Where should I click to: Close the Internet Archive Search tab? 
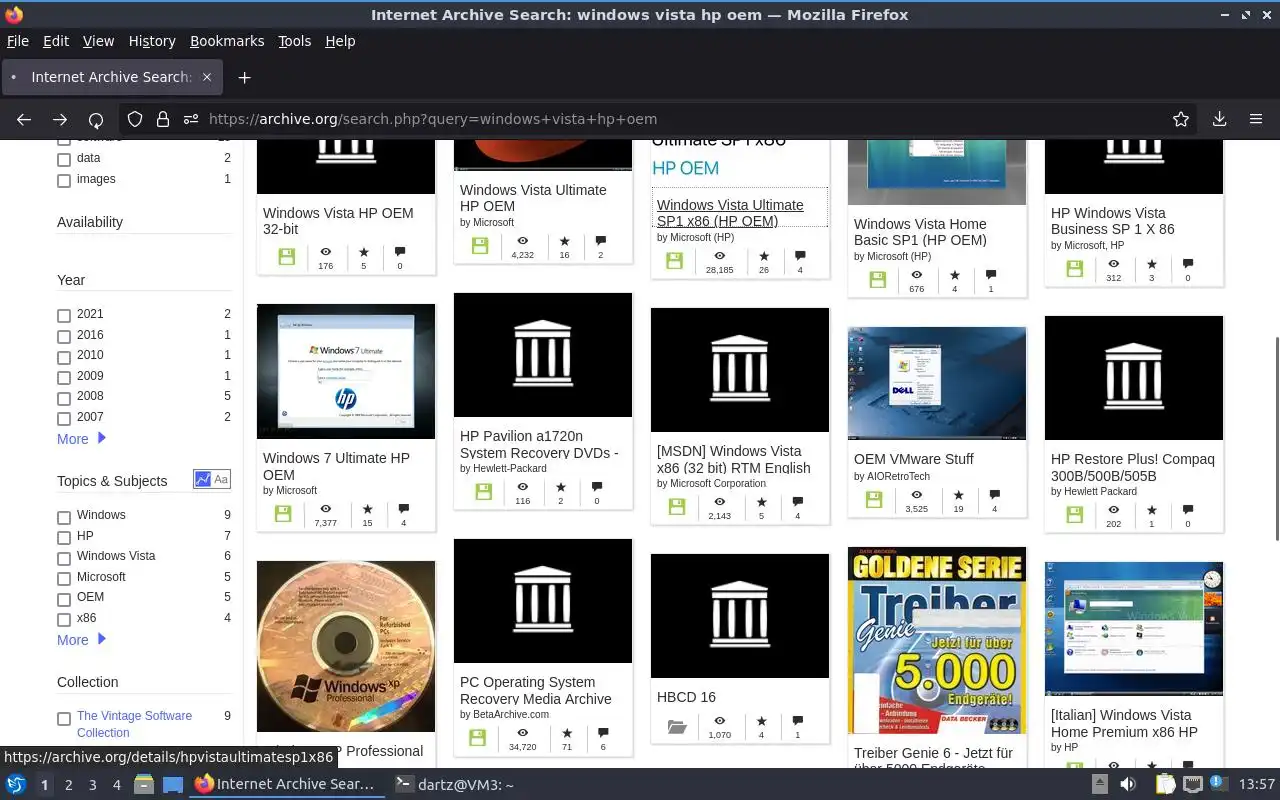(x=207, y=77)
